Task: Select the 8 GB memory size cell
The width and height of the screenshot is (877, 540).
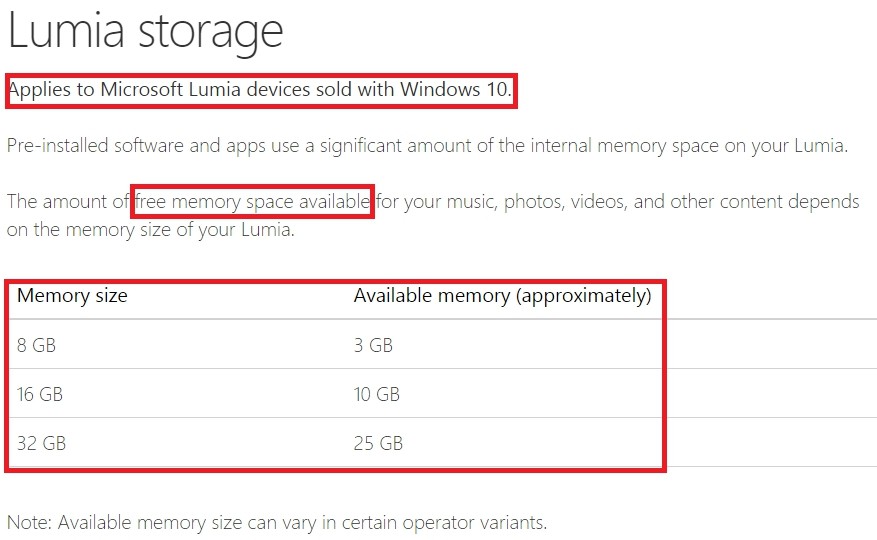Action: click(x=36, y=345)
